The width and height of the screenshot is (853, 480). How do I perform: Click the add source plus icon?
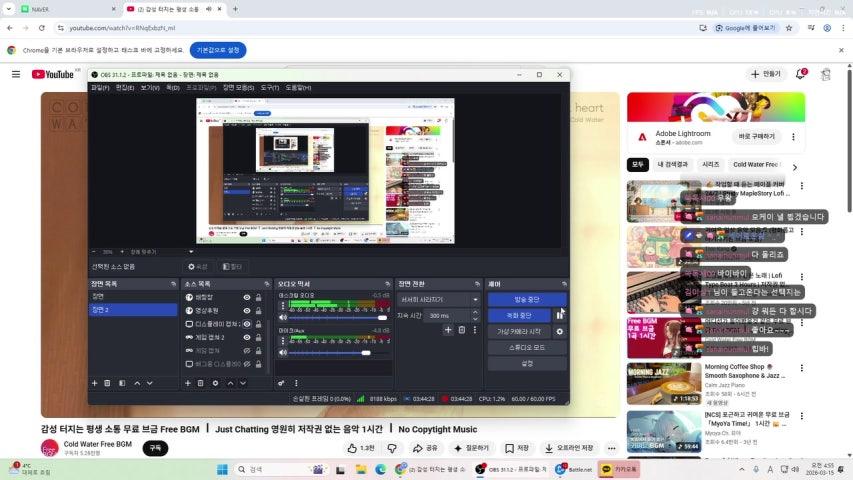tap(187, 383)
